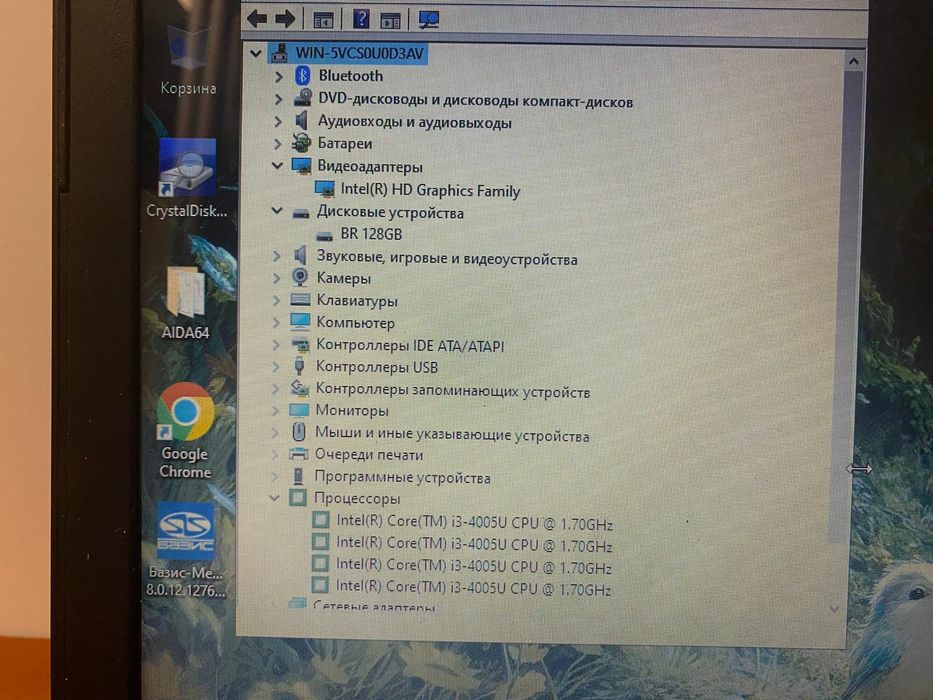
Task: Collapse the Видеоадаптеры category
Action: (277, 166)
